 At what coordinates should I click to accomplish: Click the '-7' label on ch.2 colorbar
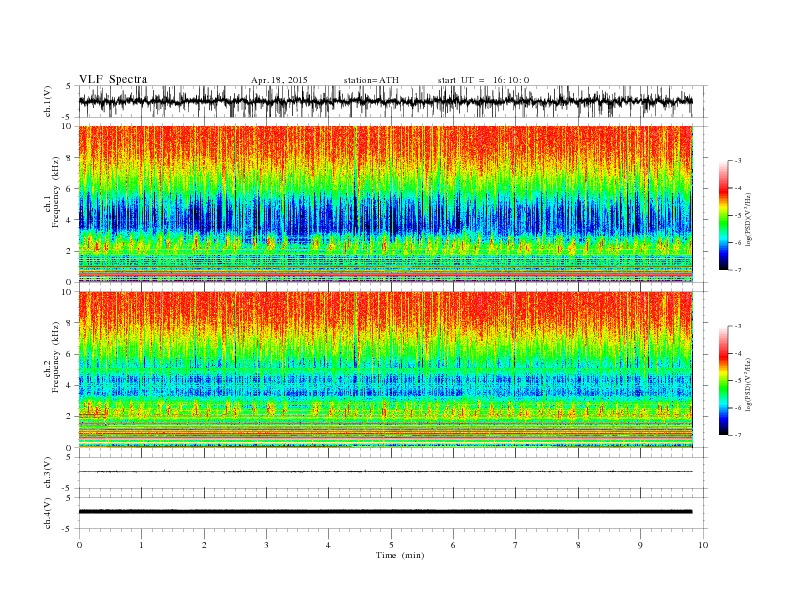tap(738, 435)
